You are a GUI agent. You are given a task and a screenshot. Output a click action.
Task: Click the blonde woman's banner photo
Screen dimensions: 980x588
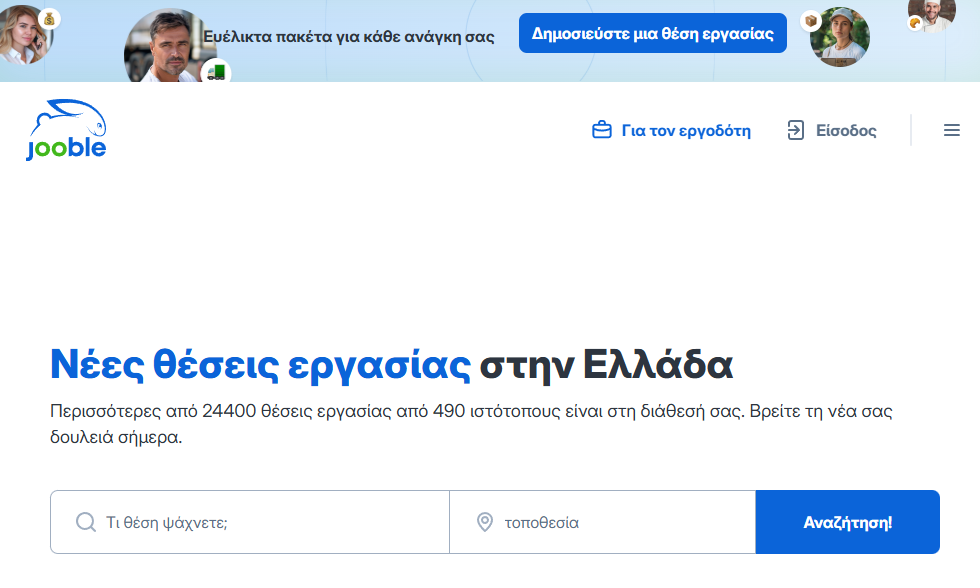[x=25, y=35]
